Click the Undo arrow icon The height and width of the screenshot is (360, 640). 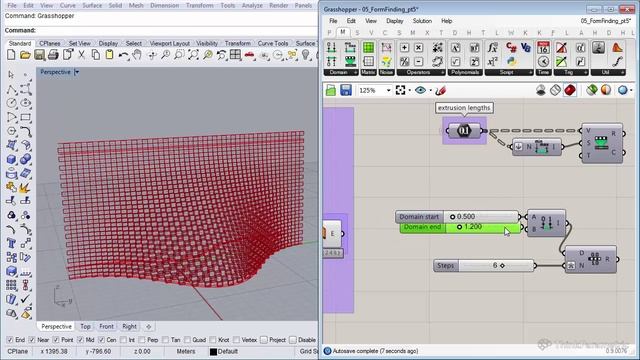click(123, 55)
